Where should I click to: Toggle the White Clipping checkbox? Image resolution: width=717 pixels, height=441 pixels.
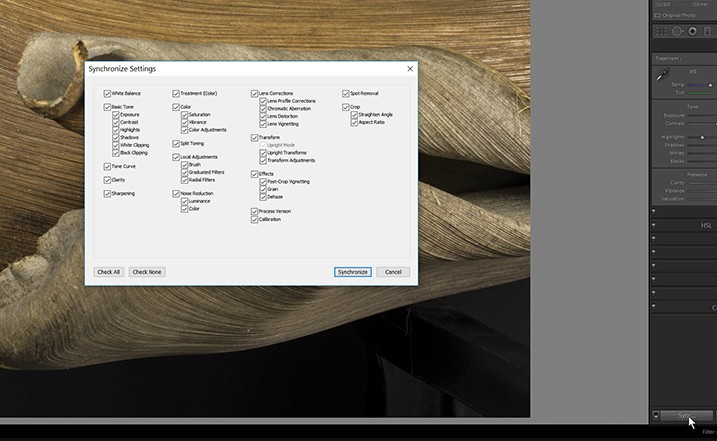pyautogui.click(x=116, y=145)
